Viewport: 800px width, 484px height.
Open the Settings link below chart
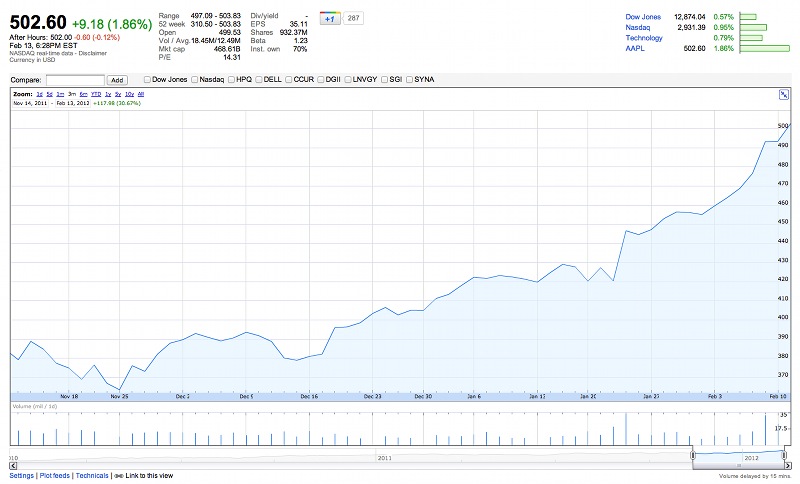[21, 476]
